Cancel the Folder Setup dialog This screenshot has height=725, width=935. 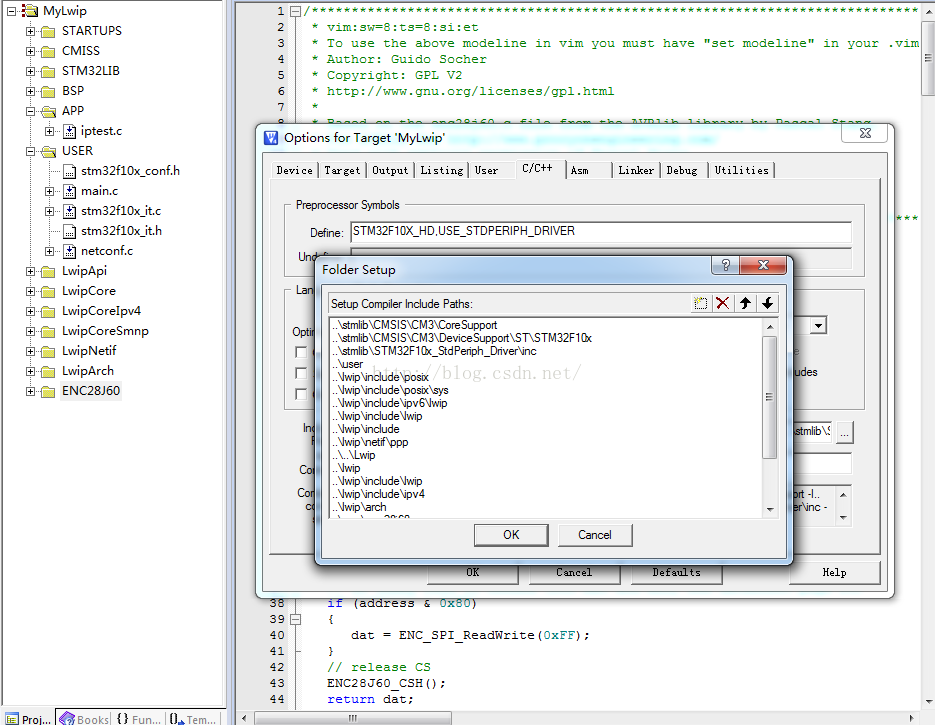coord(595,535)
